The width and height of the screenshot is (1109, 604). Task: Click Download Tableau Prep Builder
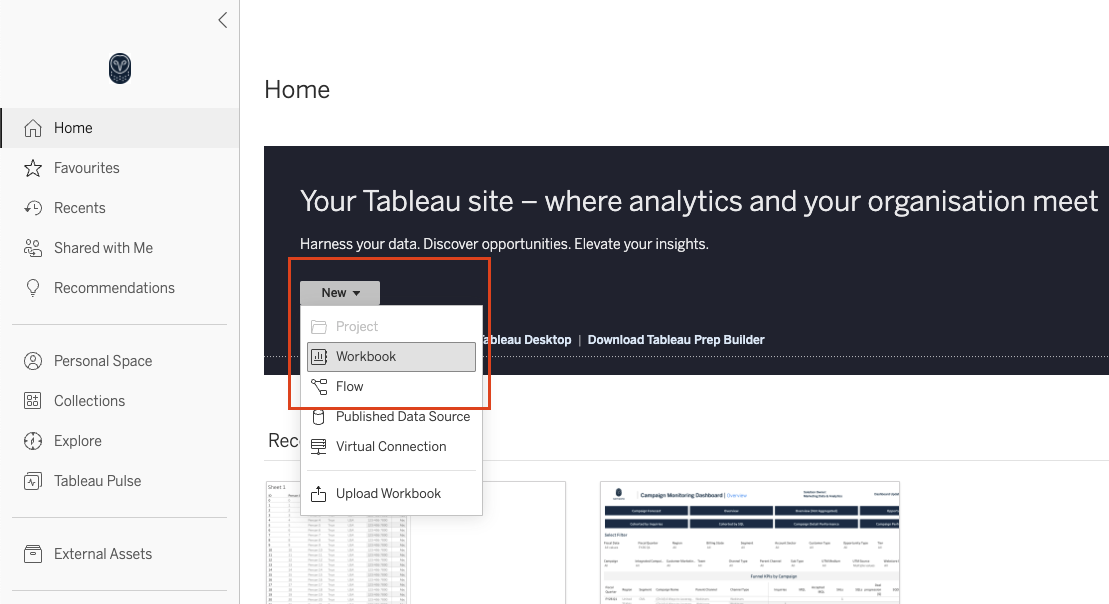click(x=674, y=339)
